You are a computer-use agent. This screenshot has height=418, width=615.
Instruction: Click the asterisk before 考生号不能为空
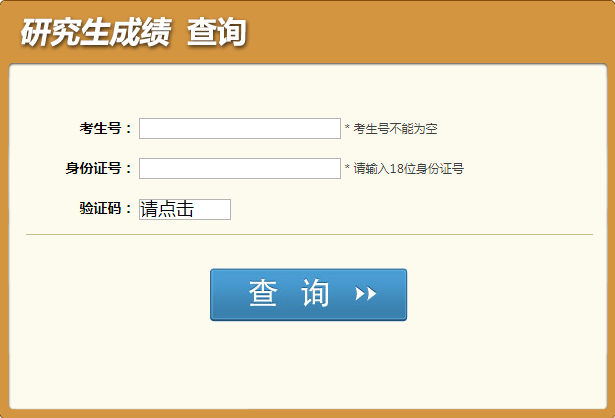pyautogui.click(x=347, y=127)
